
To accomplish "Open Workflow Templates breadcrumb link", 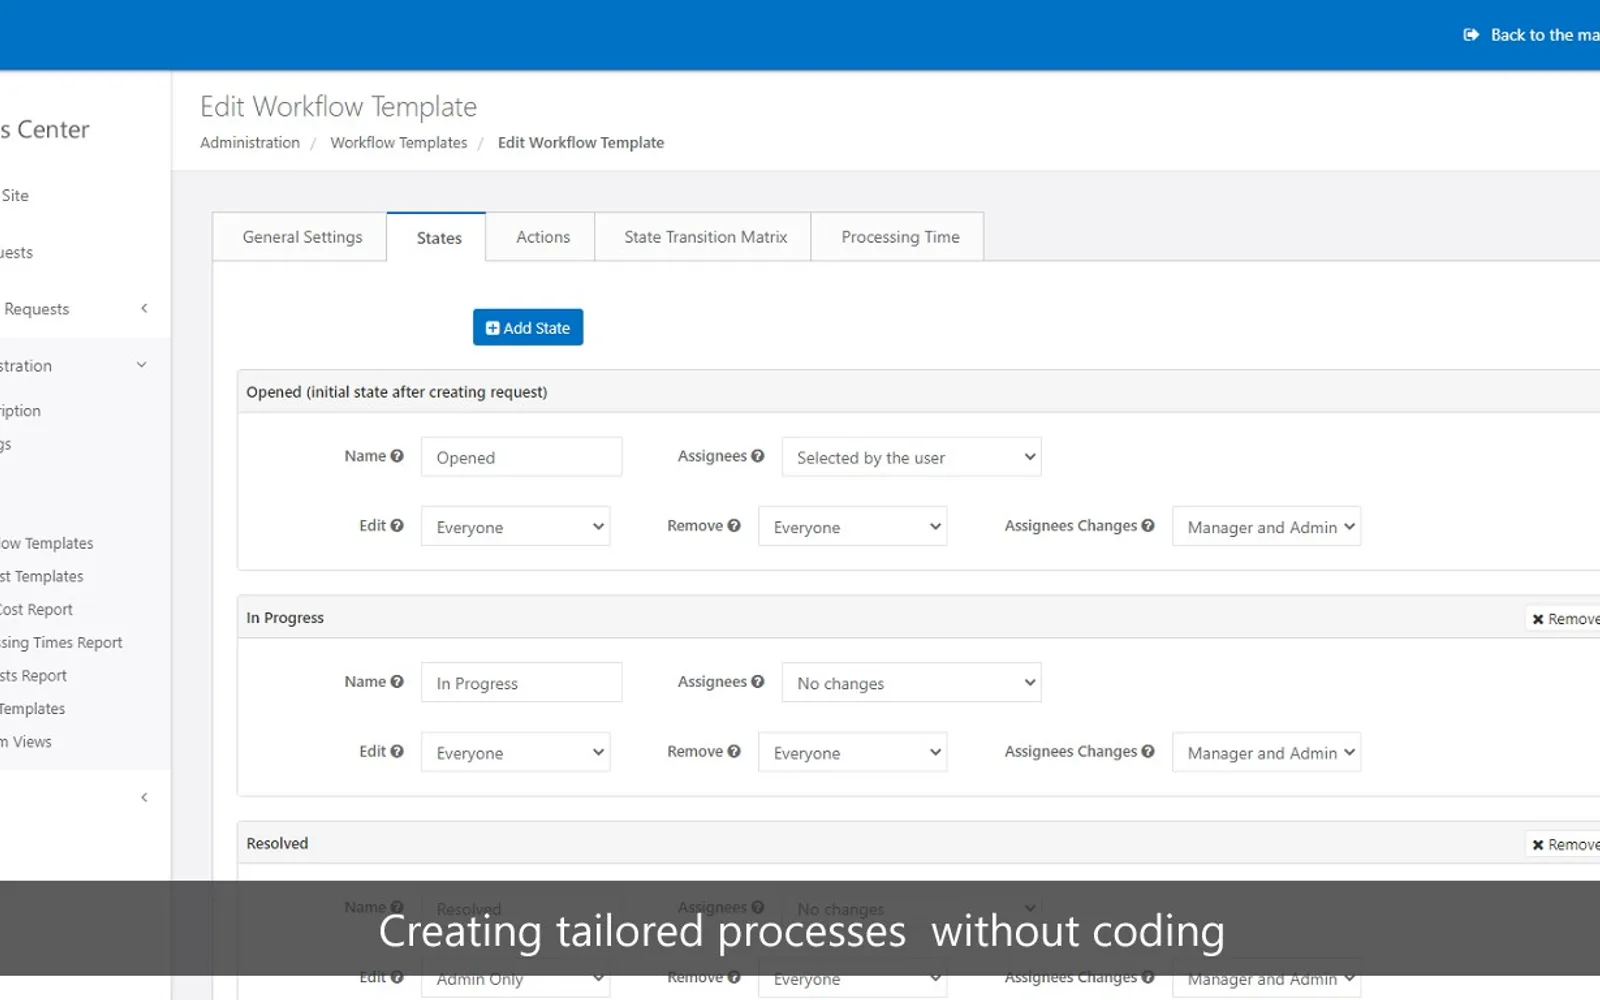I will (399, 143).
